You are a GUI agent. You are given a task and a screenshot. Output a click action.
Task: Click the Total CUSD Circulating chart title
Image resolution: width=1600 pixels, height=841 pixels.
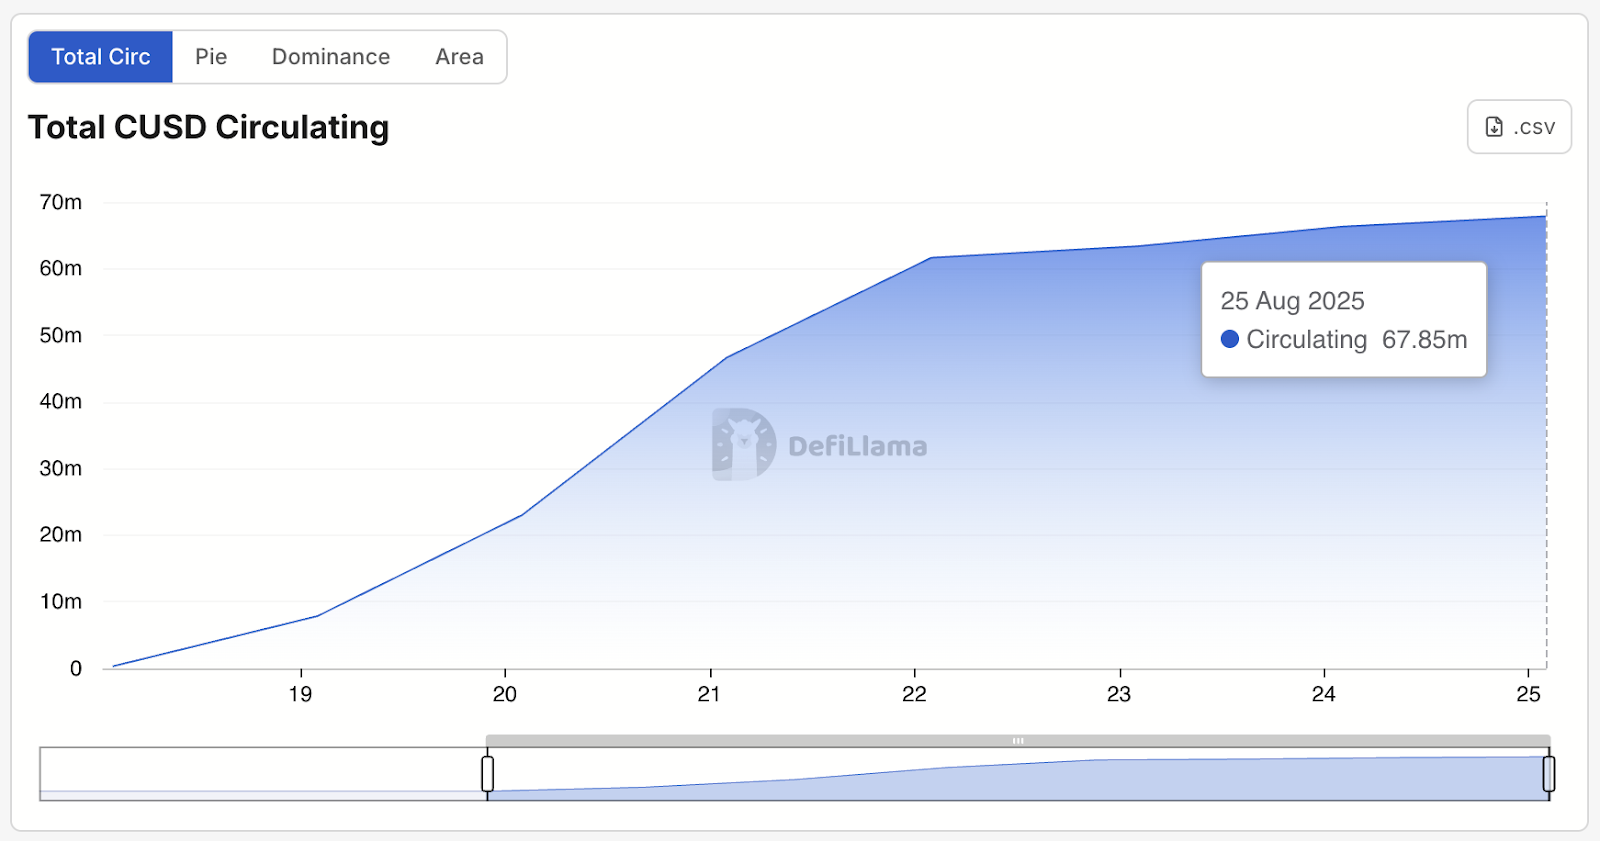coord(208,128)
